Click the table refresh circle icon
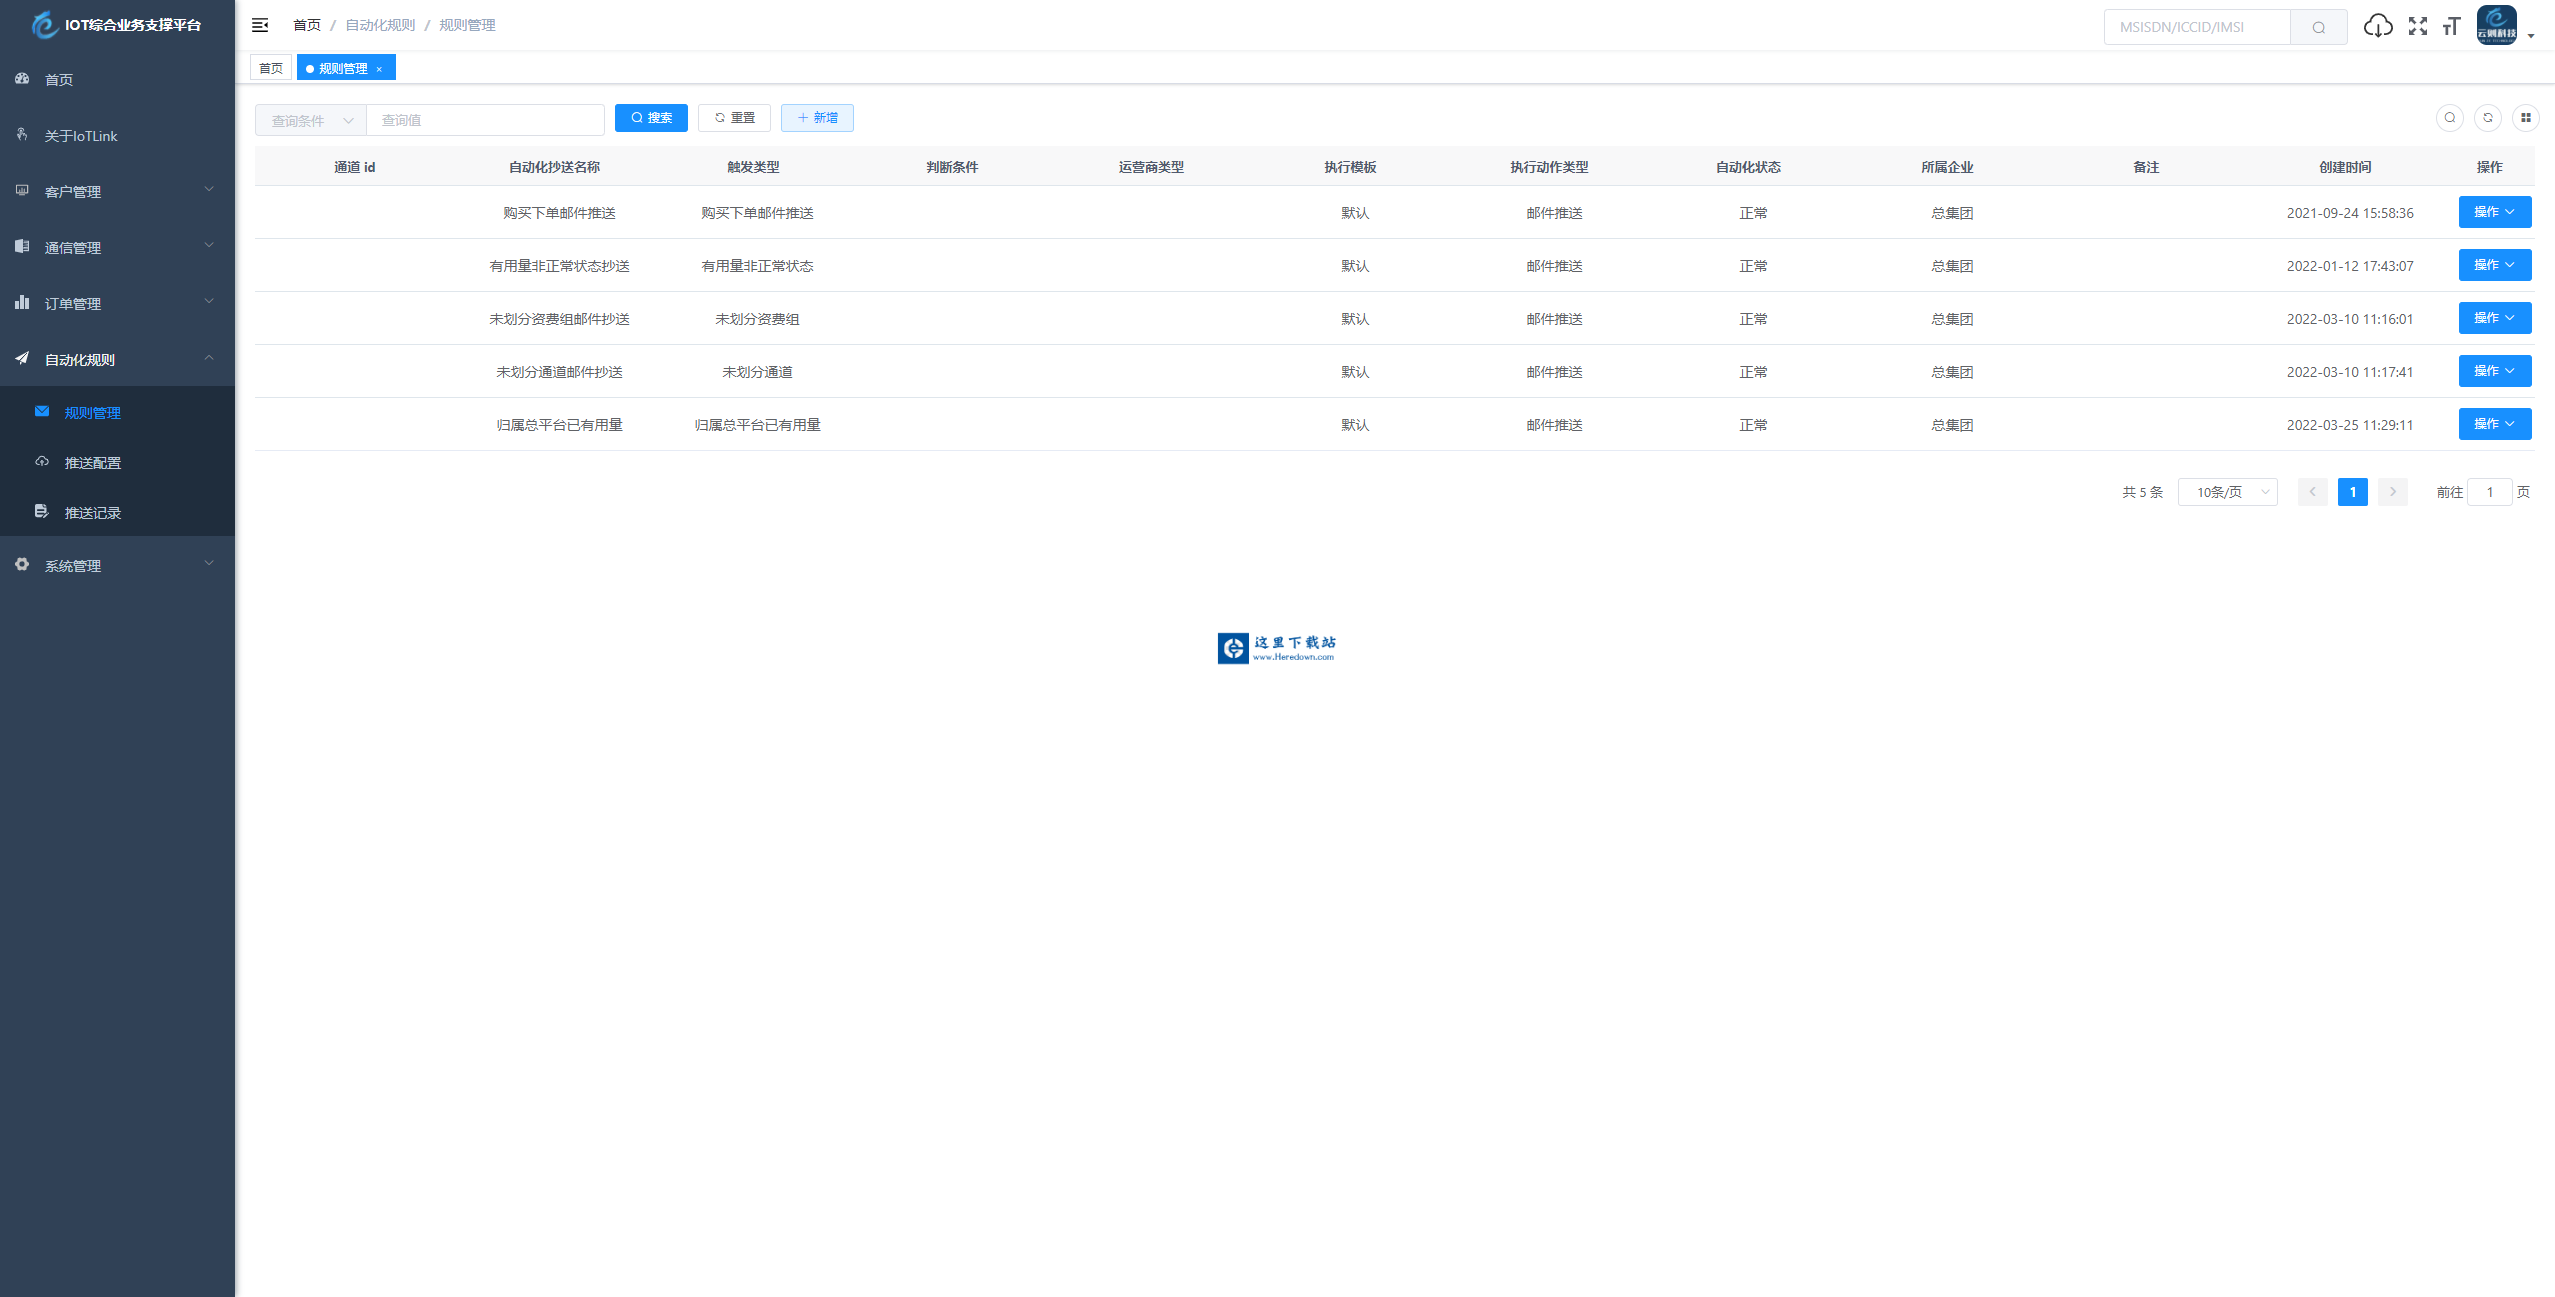Image resolution: width=2555 pixels, height=1297 pixels. pos(2487,118)
